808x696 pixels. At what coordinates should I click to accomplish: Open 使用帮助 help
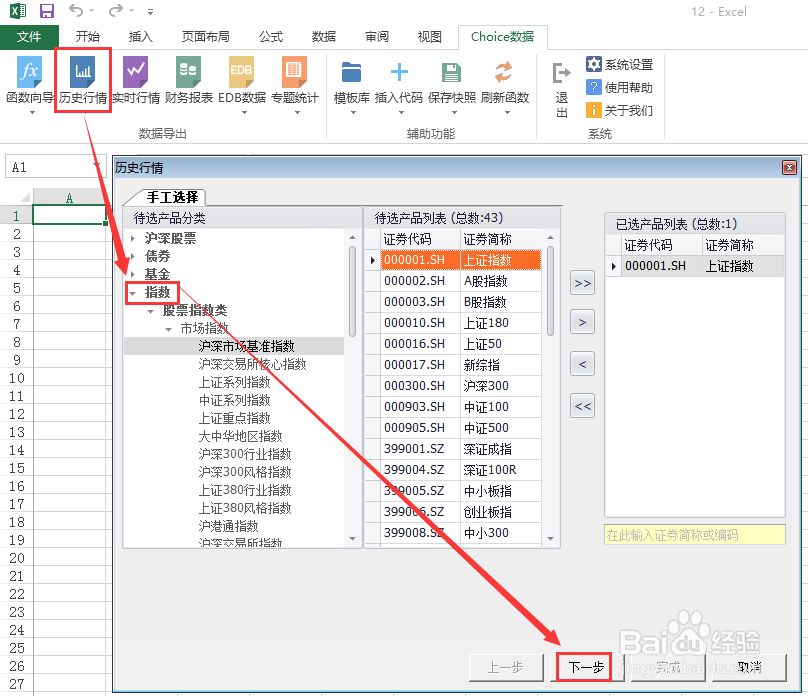(619, 87)
